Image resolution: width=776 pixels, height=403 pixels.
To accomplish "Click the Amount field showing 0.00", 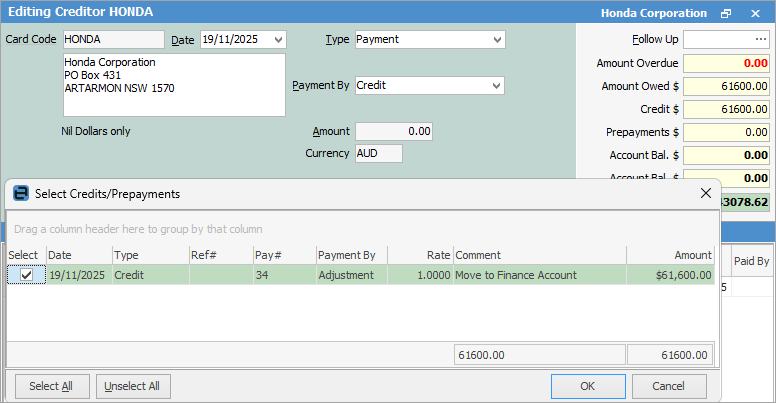I will pyautogui.click(x=394, y=132).
